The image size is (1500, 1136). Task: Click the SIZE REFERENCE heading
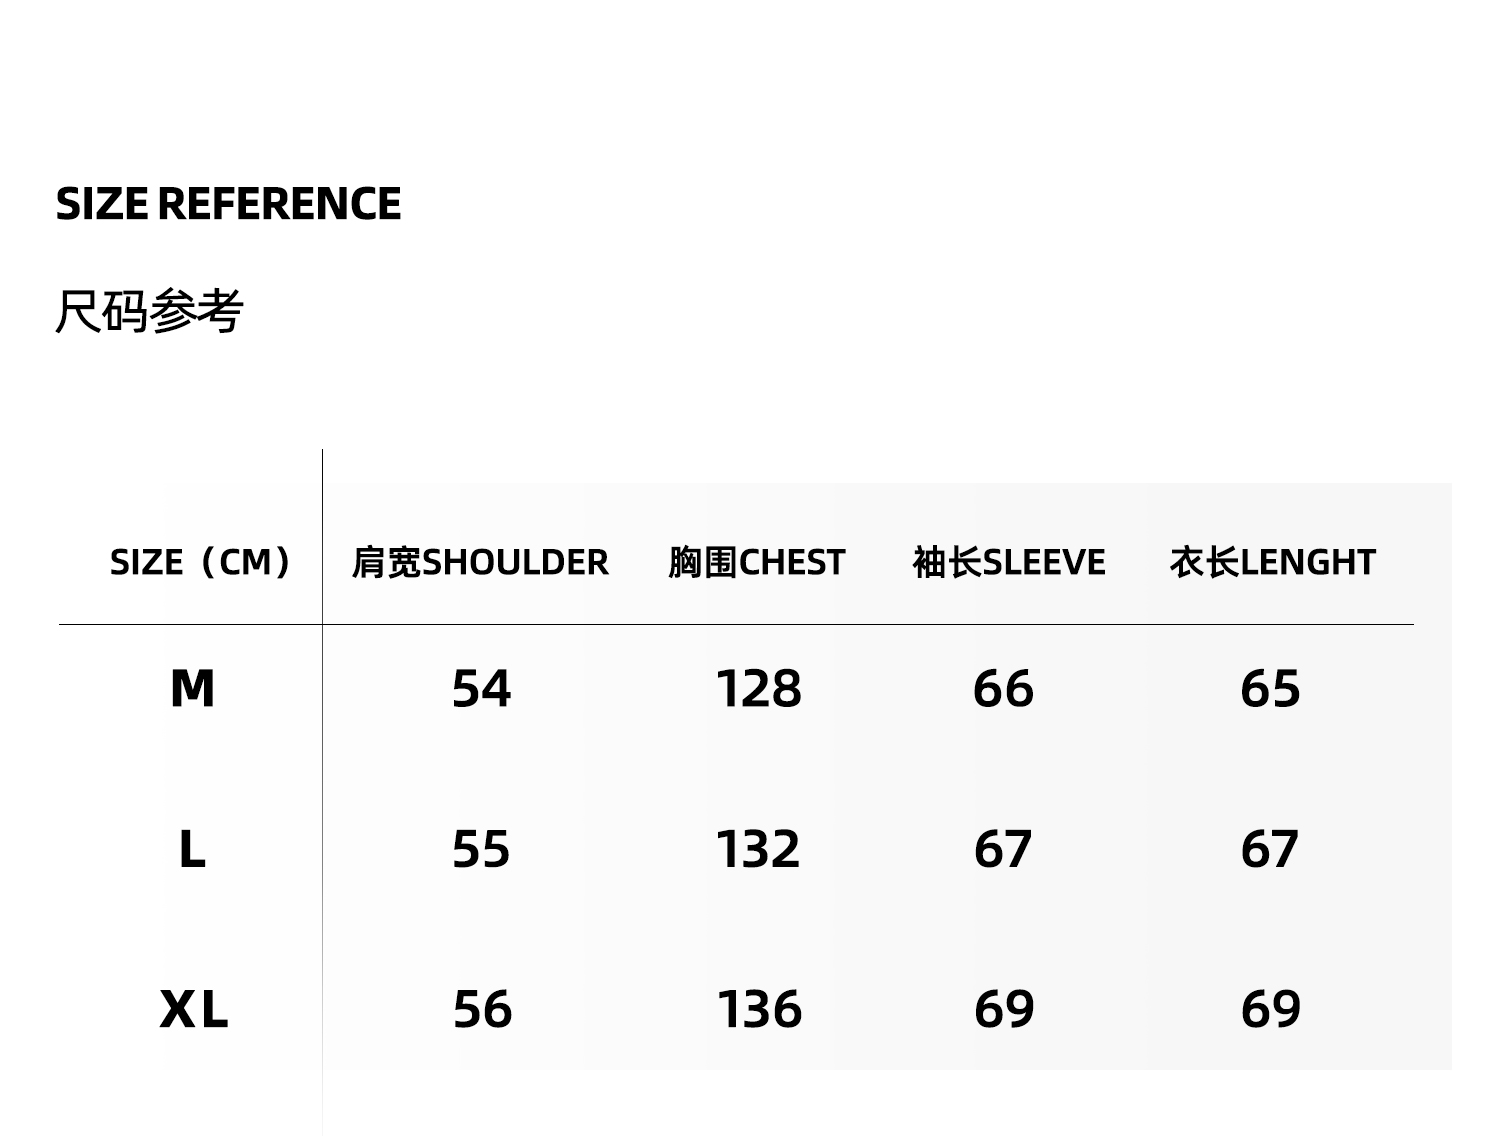pos(228,204)
